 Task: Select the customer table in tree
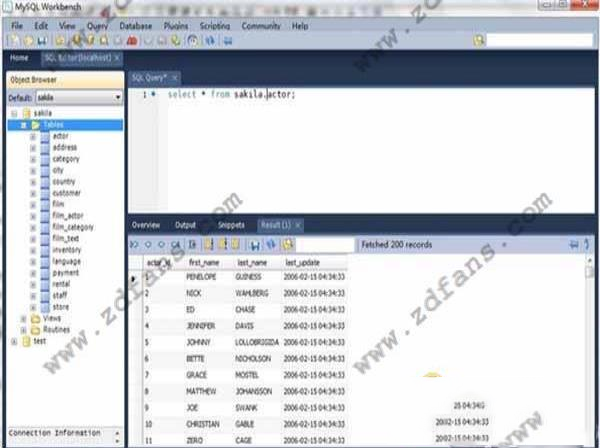66,193
